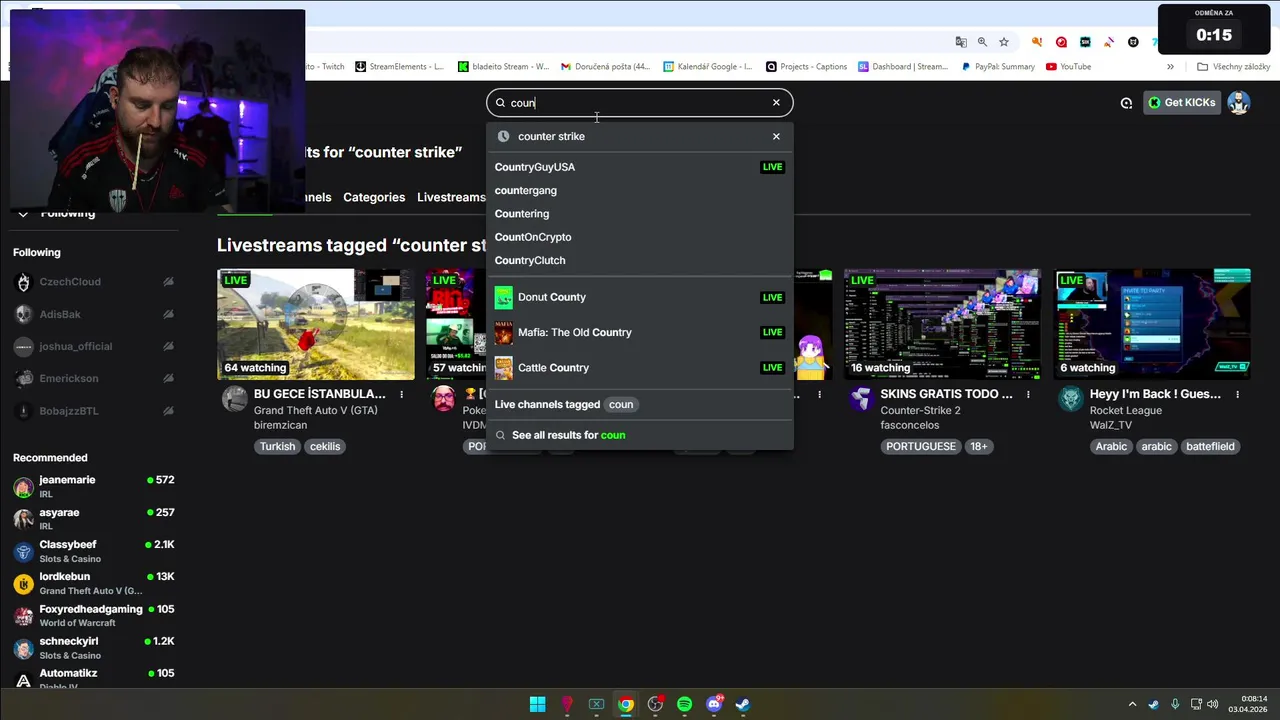
Task: Click the browser zoom magnifier icon
Action: [x=982, y=42]
